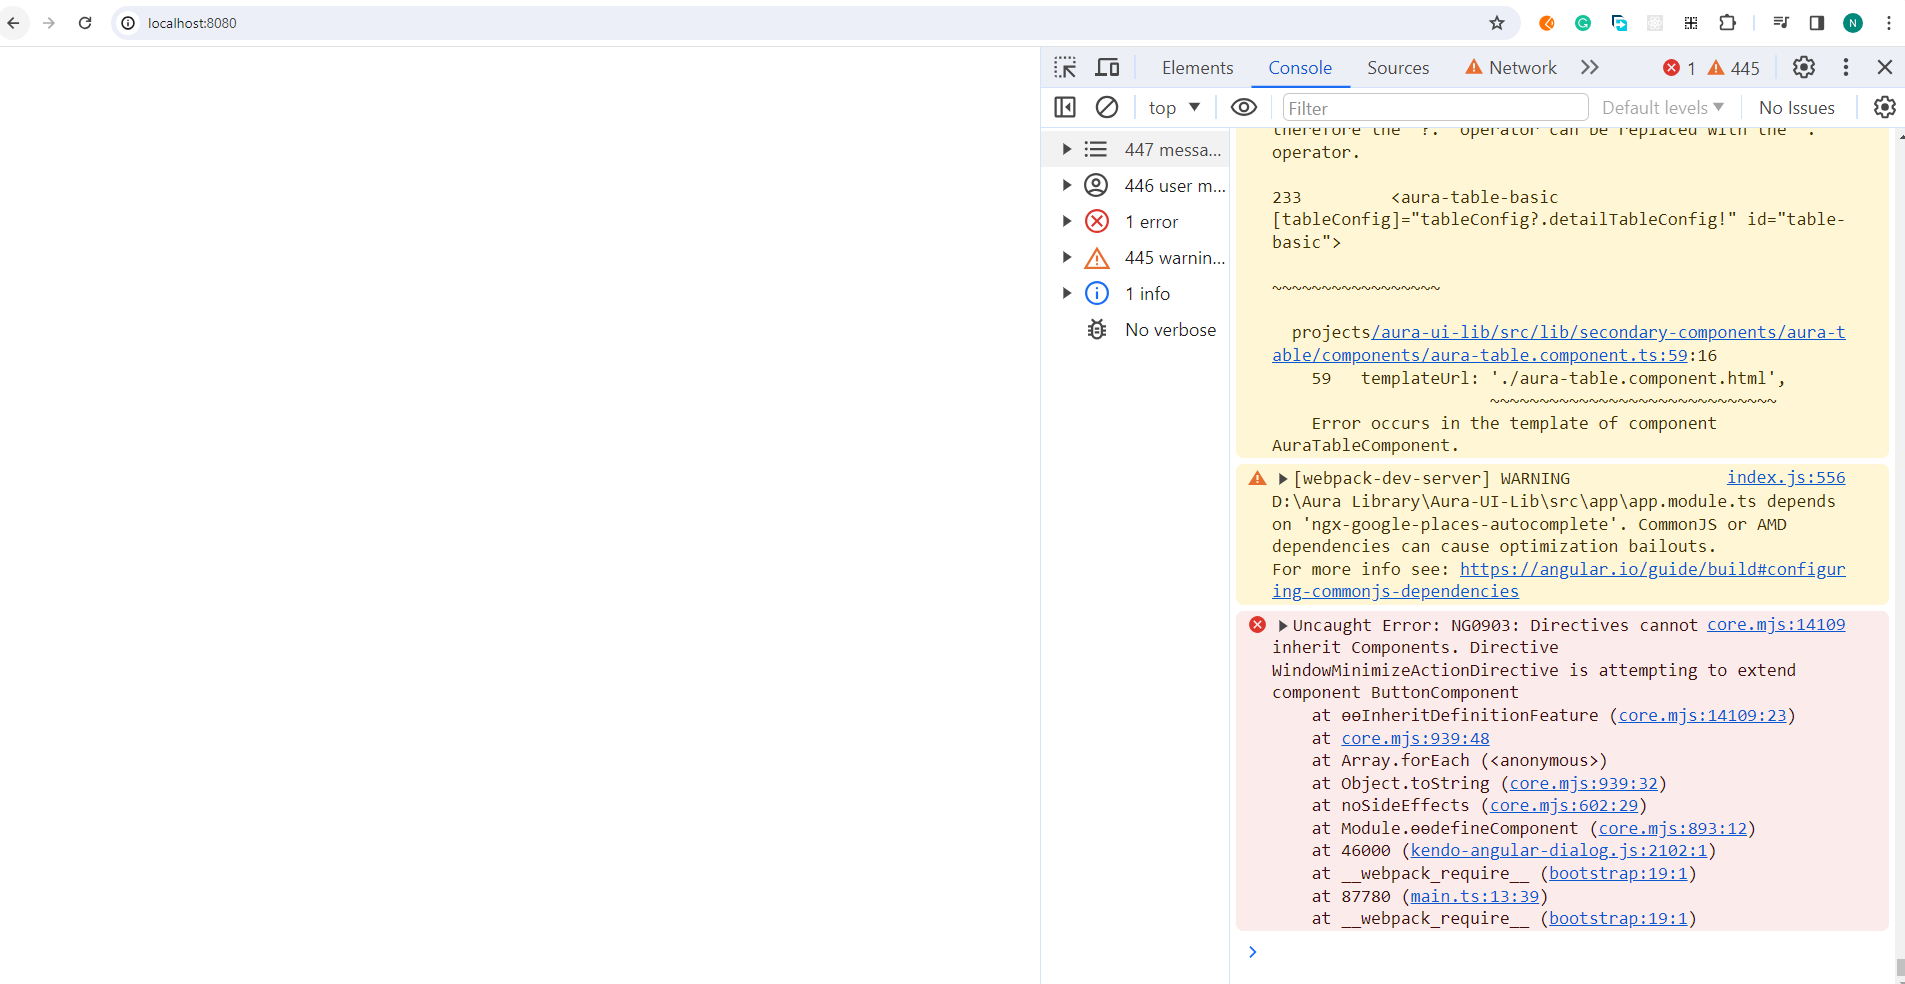Toggle the device toolbar icon
The image size is (1905, 984).
pos(1107,67)
